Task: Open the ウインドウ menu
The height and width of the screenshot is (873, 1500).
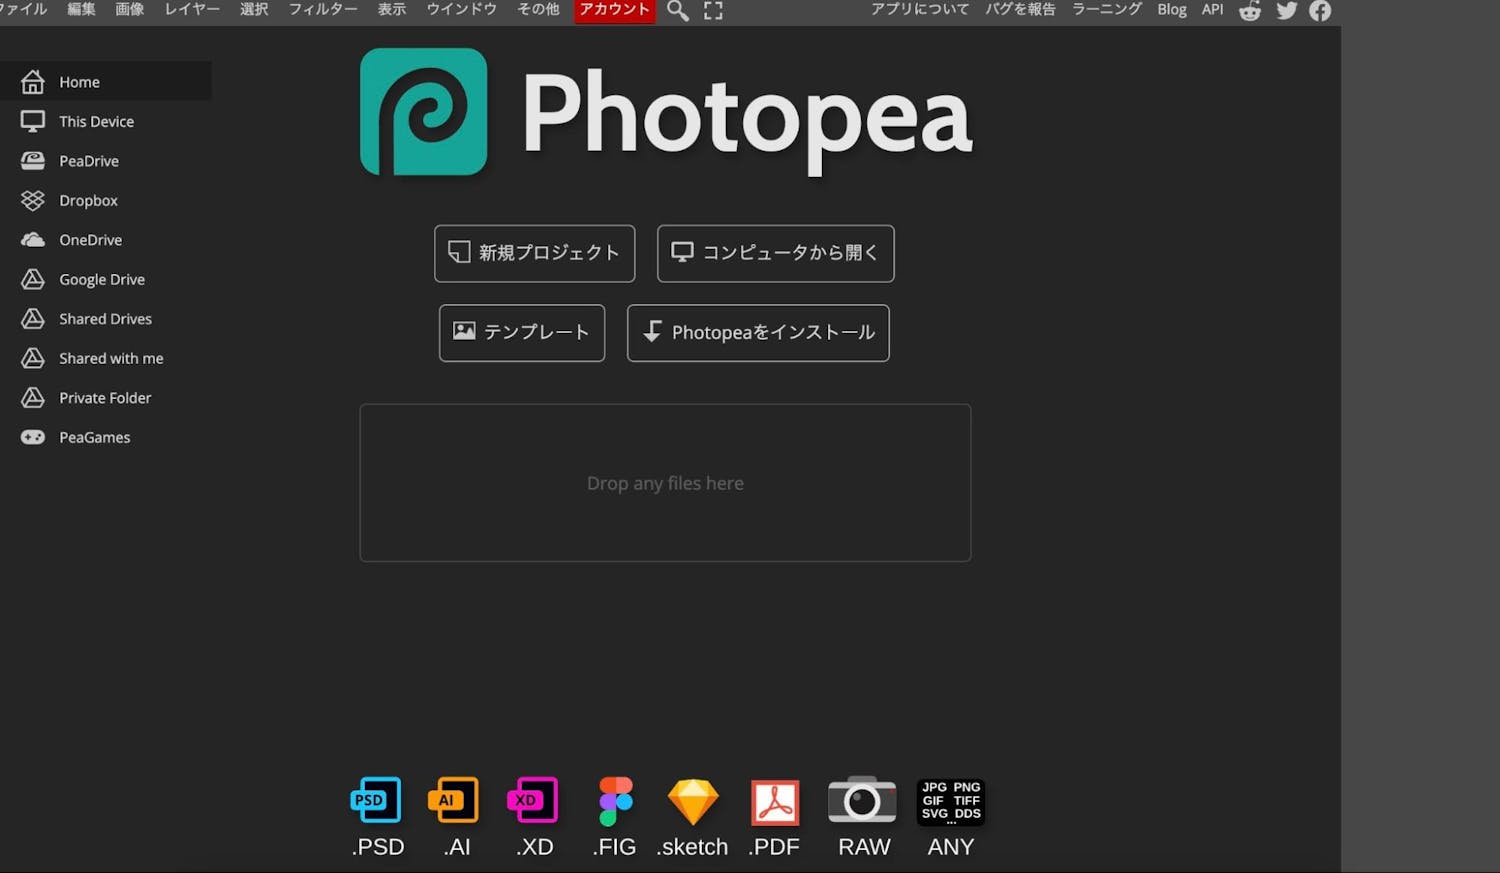Action: [462, 9]
